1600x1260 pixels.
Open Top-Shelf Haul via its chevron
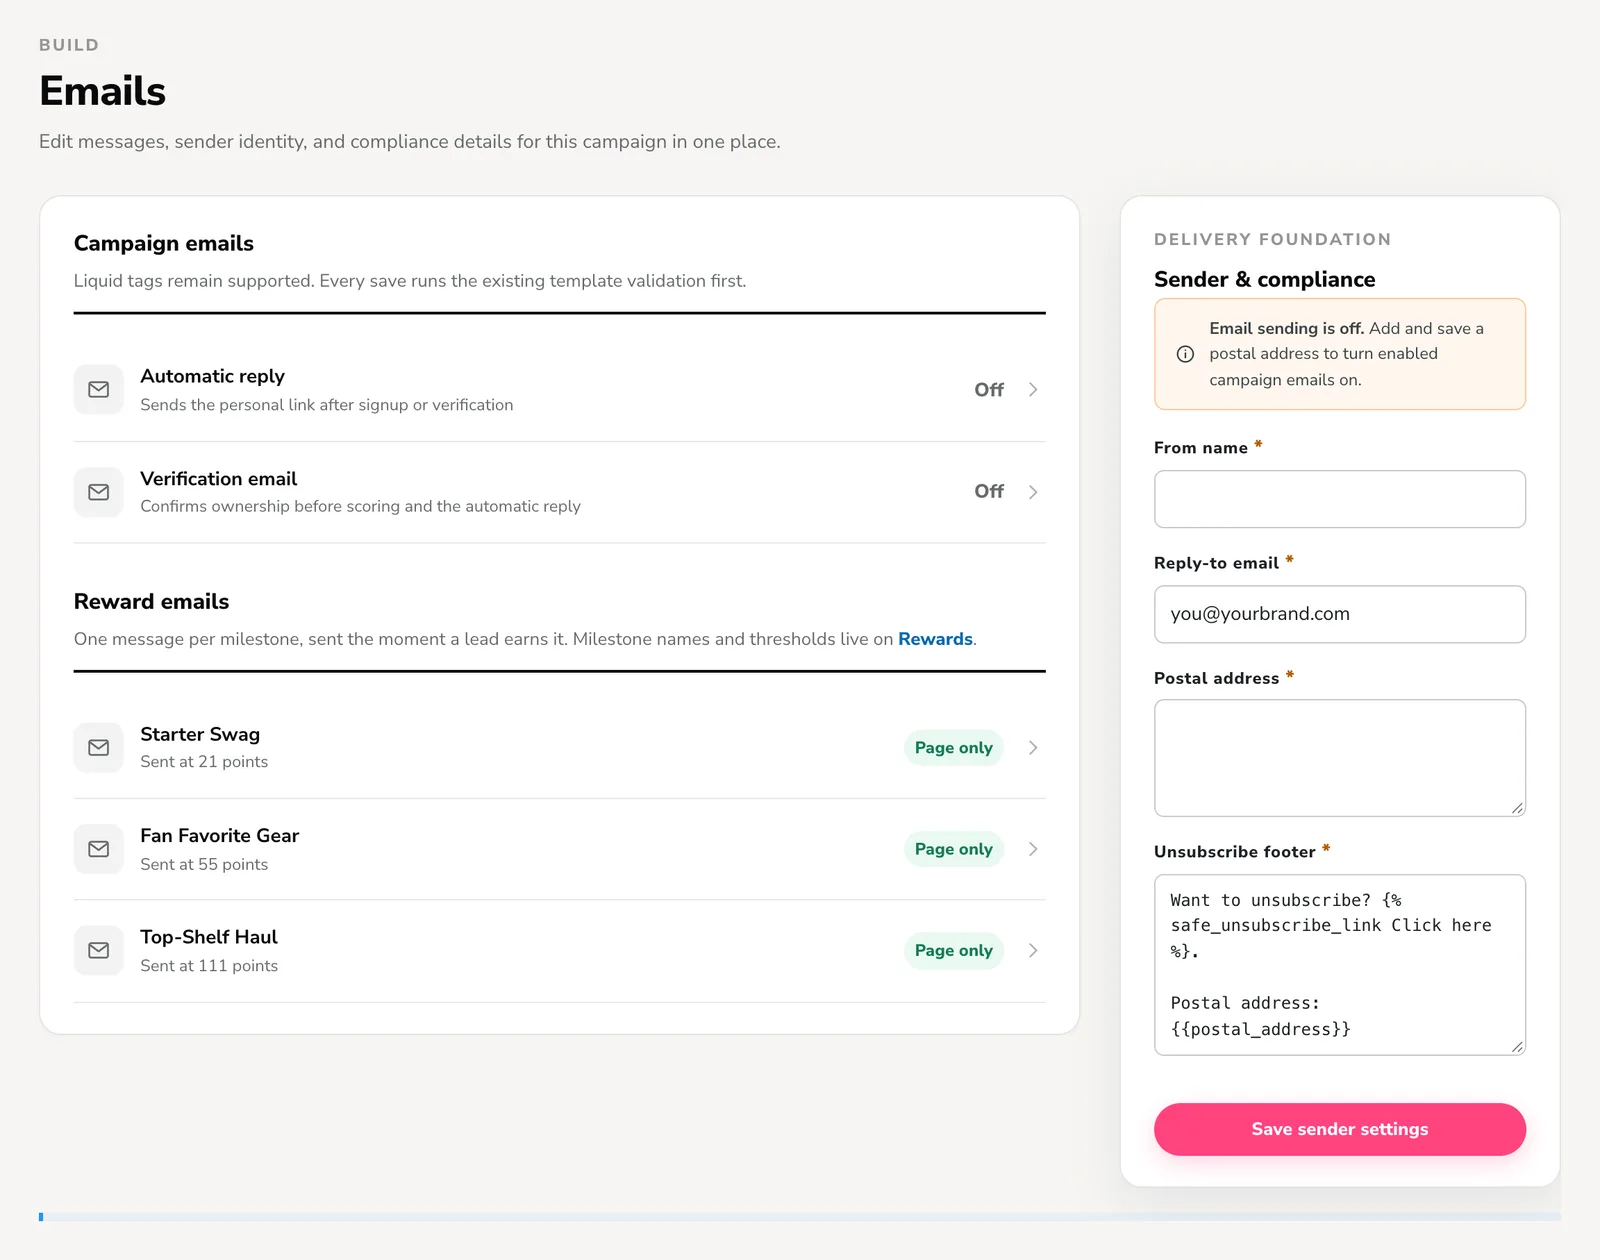pos(1033,951)
